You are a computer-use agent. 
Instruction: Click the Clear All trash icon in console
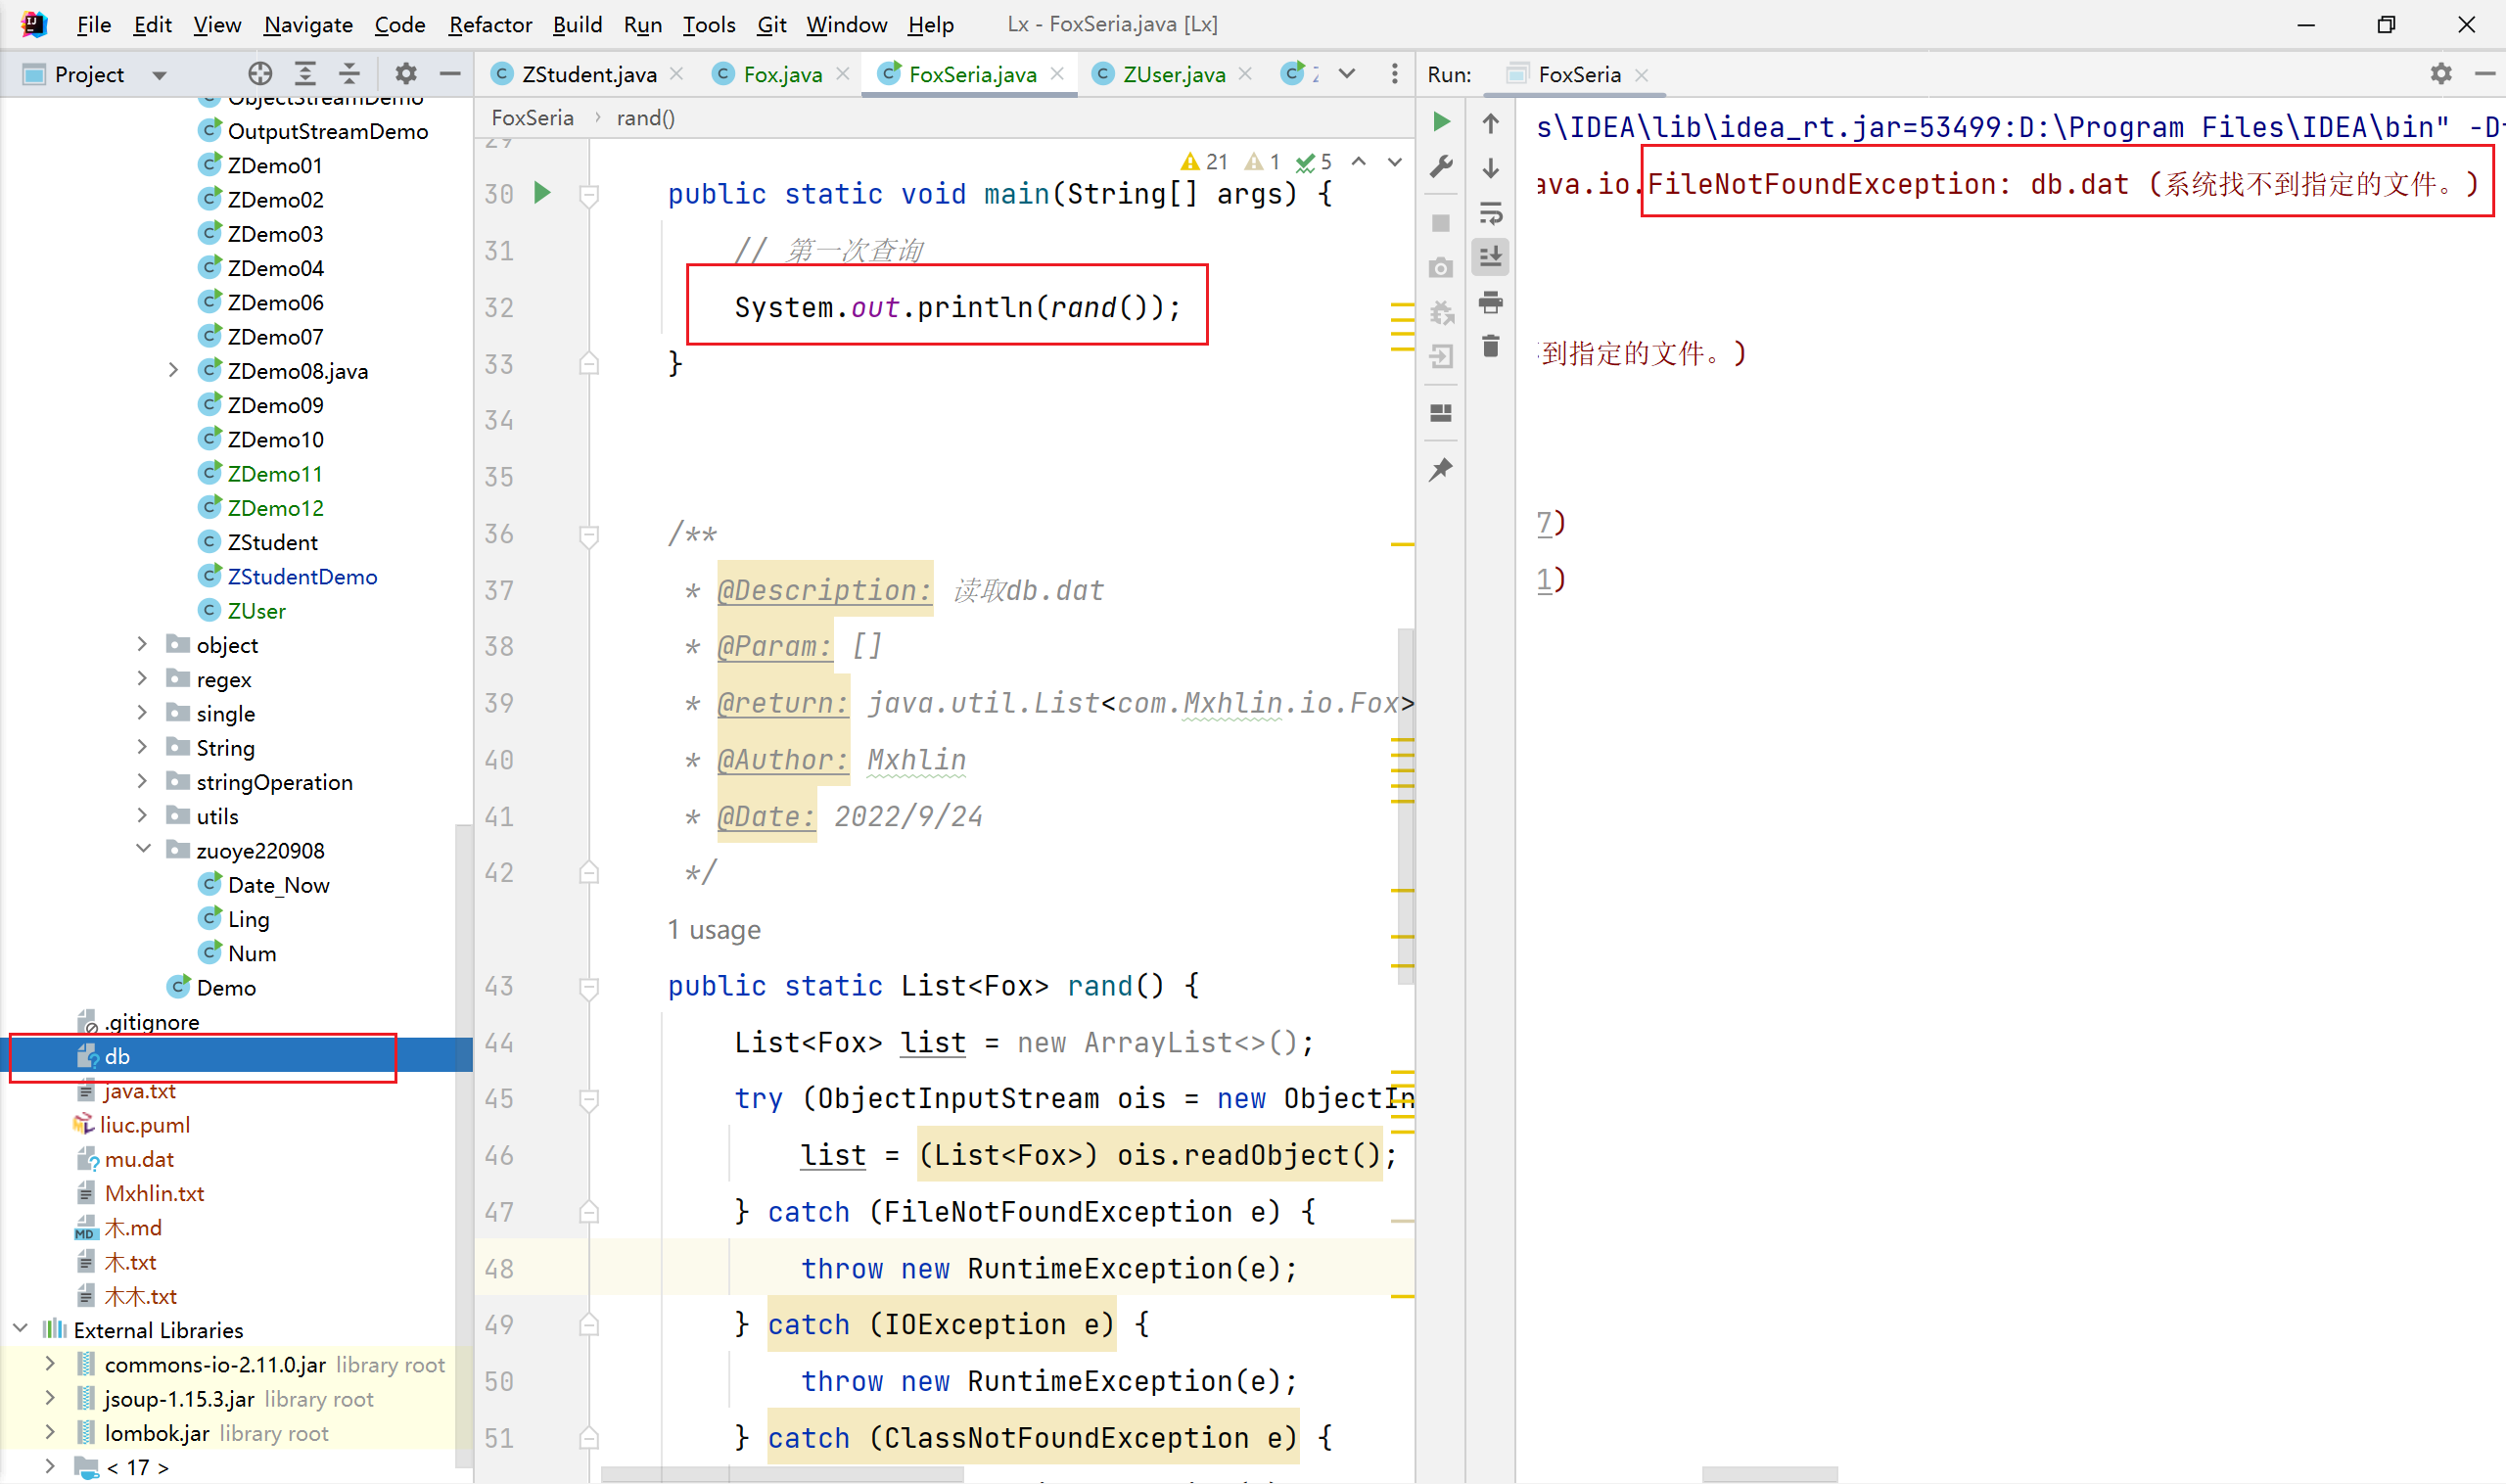pyautogui.click(x=1491, y=346)
